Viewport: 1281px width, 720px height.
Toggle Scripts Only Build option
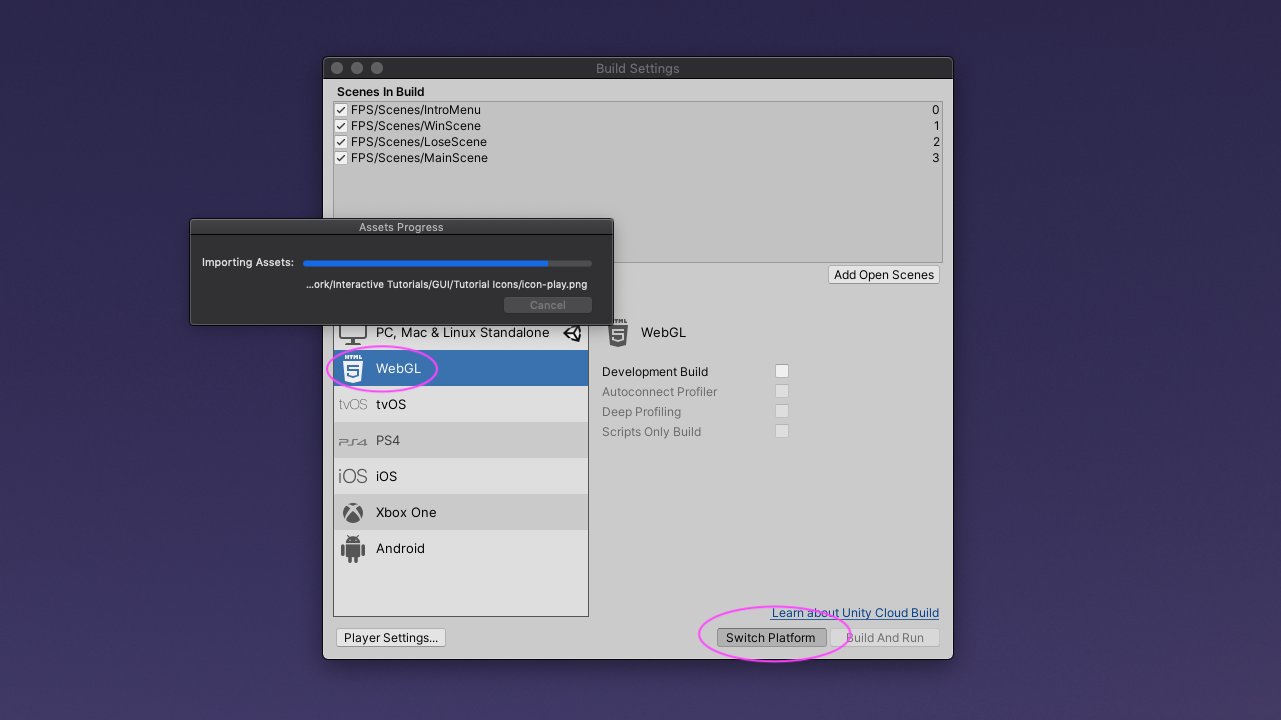tap(781, 431)
